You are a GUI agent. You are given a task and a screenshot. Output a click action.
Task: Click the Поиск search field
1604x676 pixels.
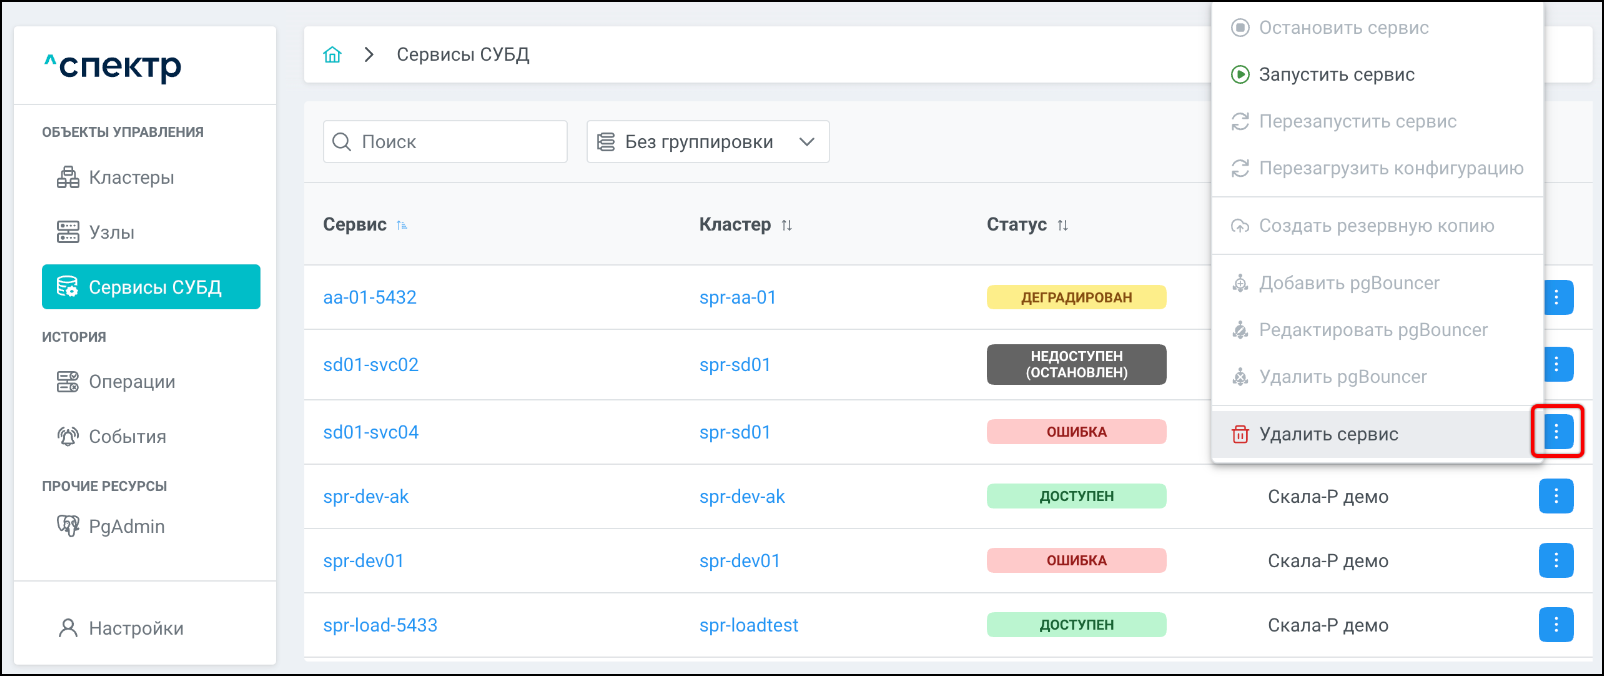pyautogui.click(x=445, y=142)
